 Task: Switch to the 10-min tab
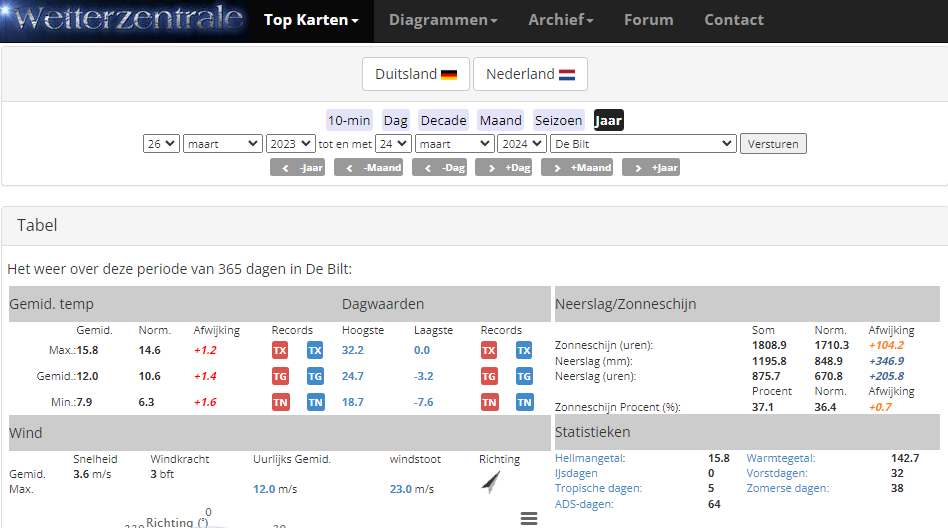point(349,120)
